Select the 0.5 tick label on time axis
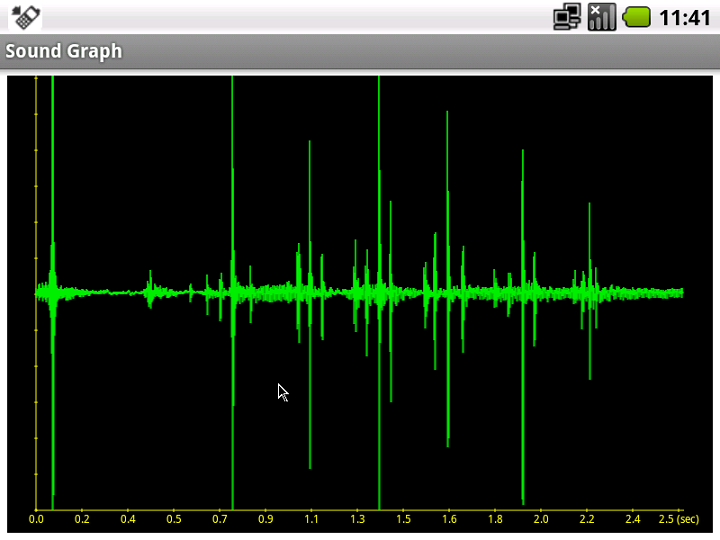This screenshot has width=720, height=540. (174, 519)
